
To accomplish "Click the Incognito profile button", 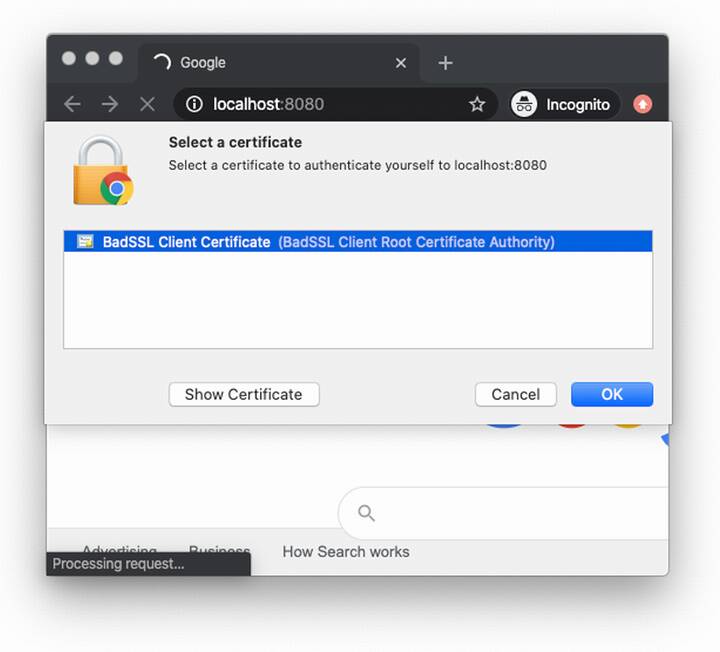I will point(564,104).
